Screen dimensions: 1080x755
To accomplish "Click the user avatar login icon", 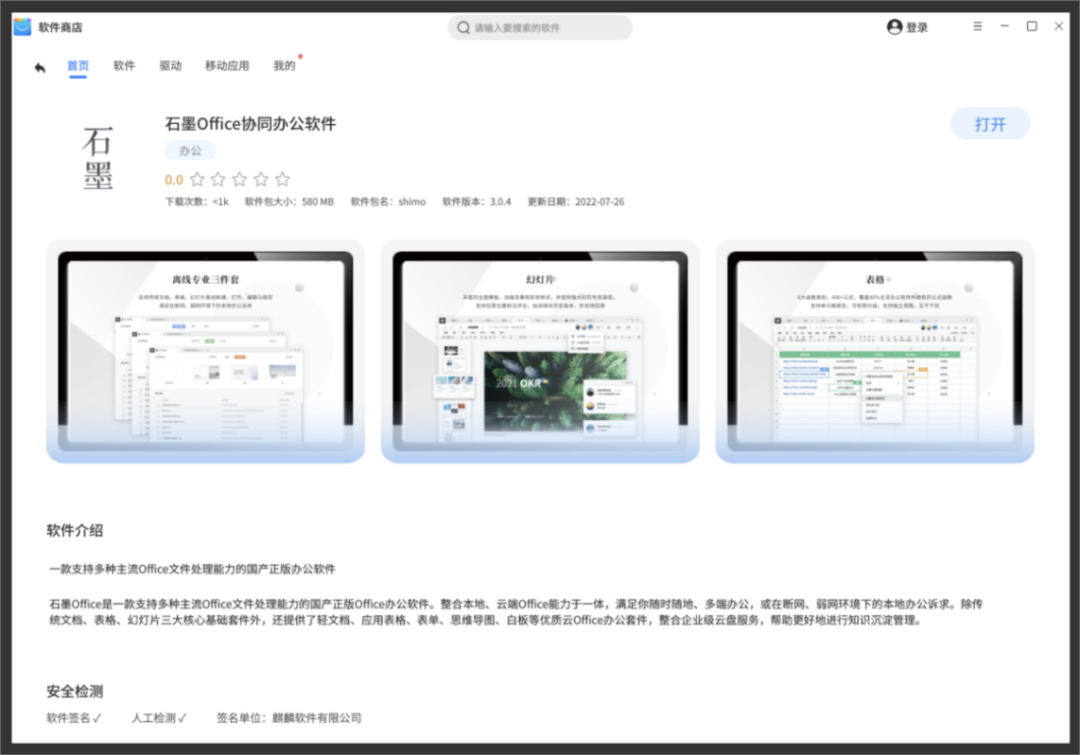I will (895, 27).
